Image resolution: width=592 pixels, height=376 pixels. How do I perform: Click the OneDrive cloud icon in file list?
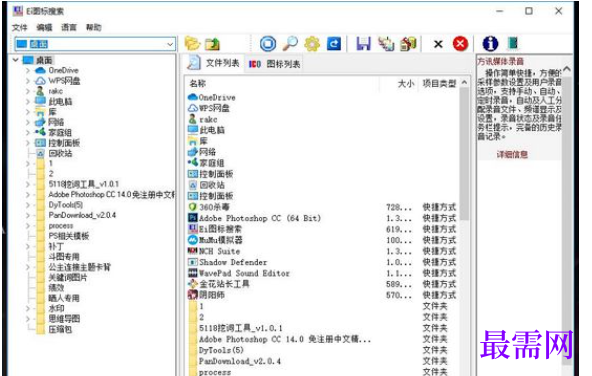click(193, 97)
